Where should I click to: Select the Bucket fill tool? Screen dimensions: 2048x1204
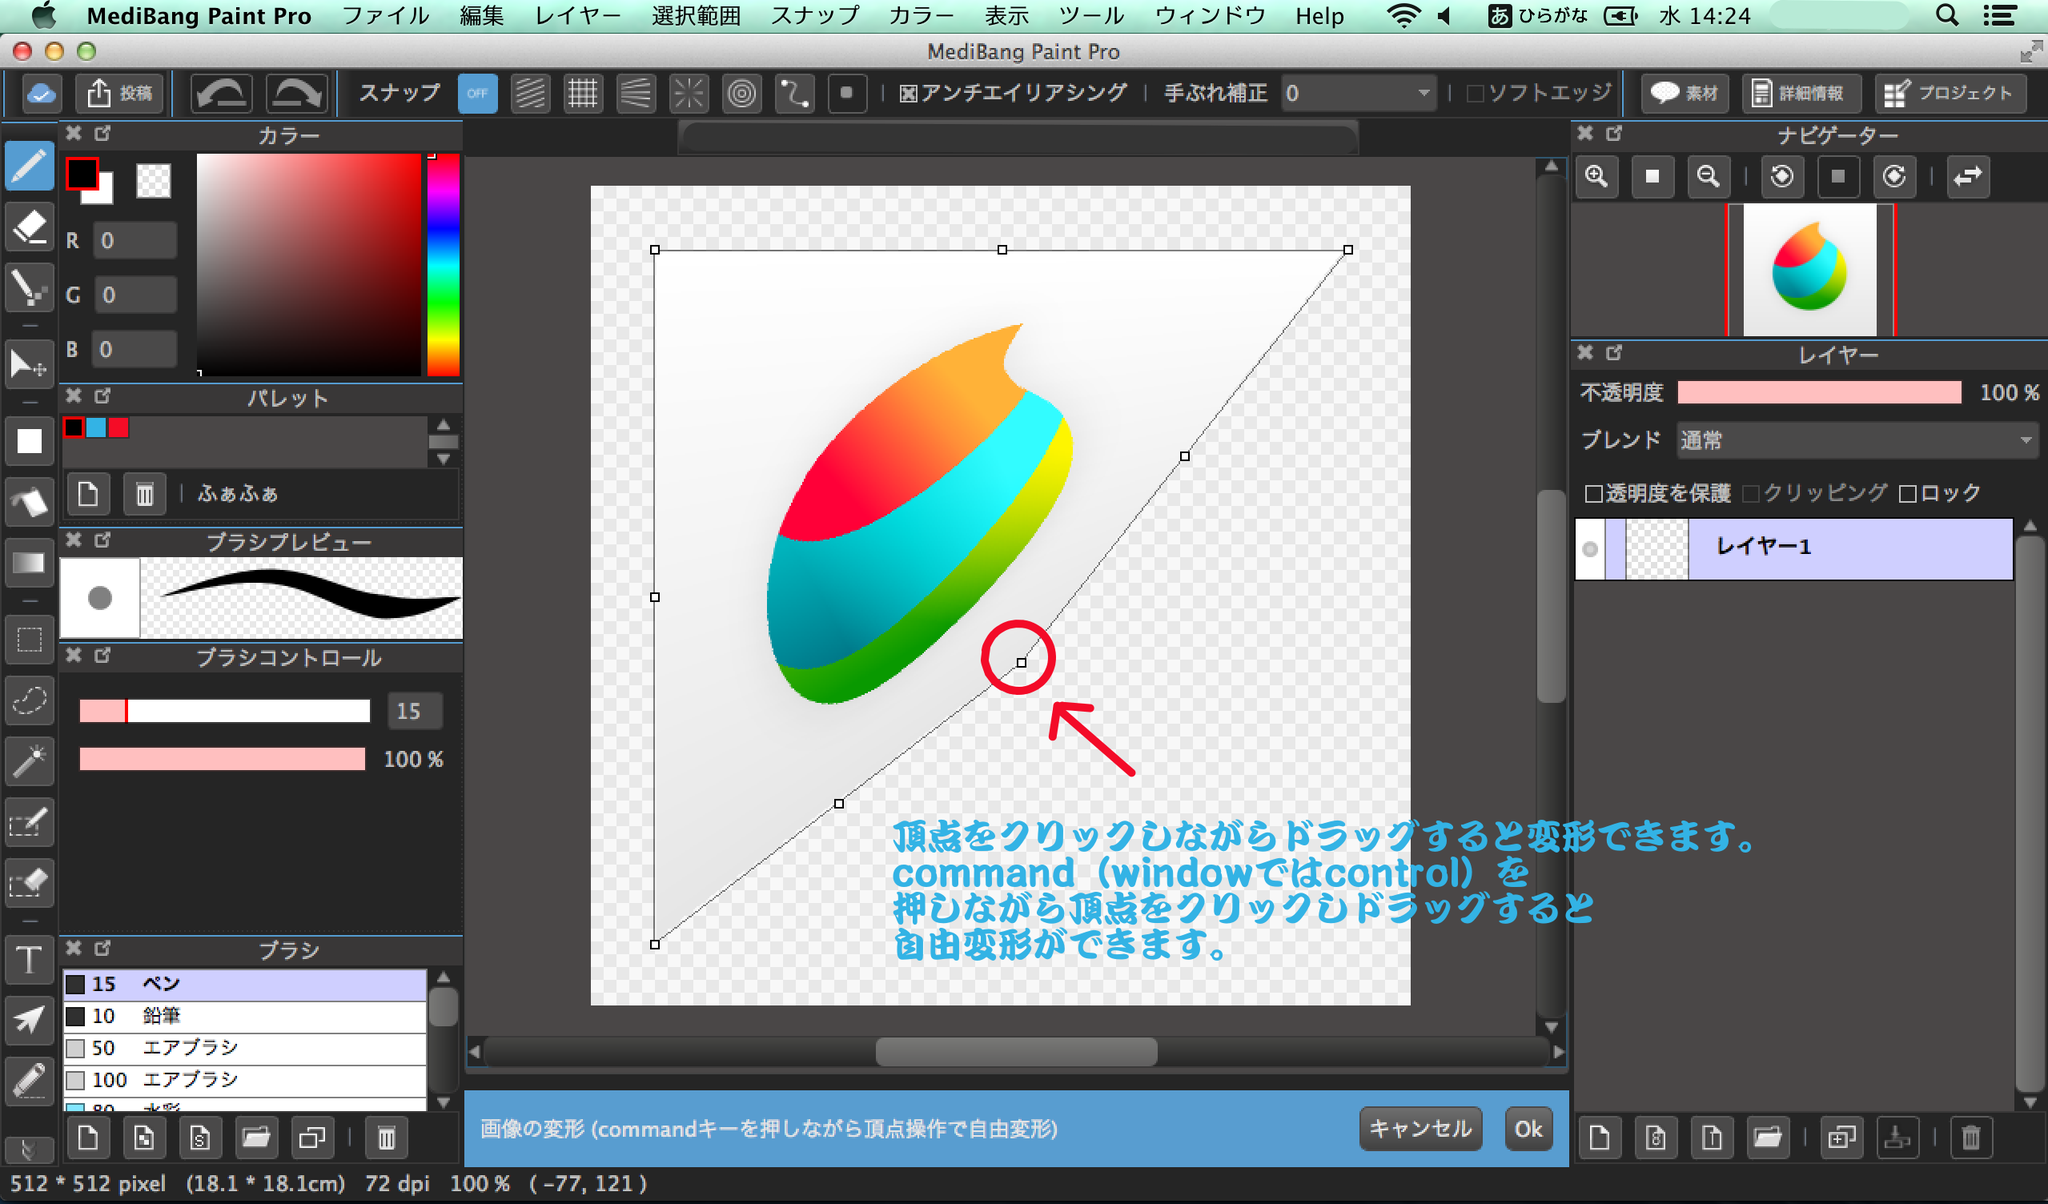click(29, 502)
